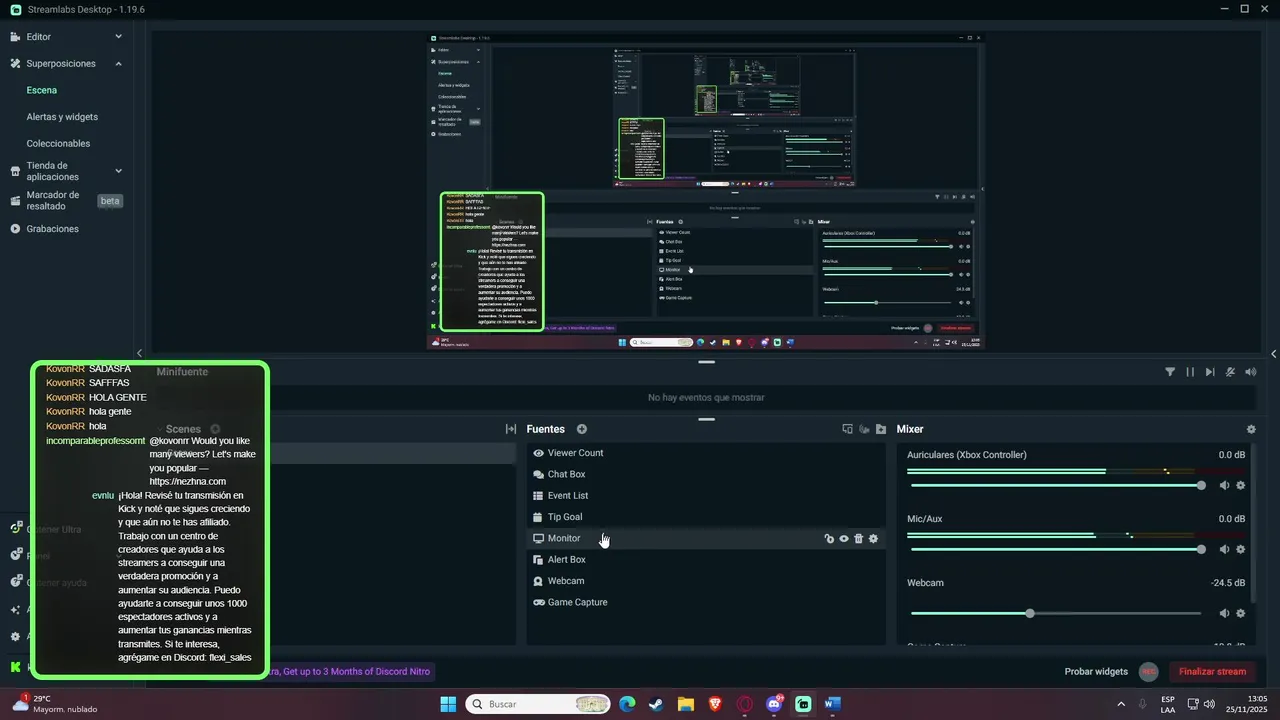Select the Game Capture source row
1280x720 pixels.
coord(706,602)
